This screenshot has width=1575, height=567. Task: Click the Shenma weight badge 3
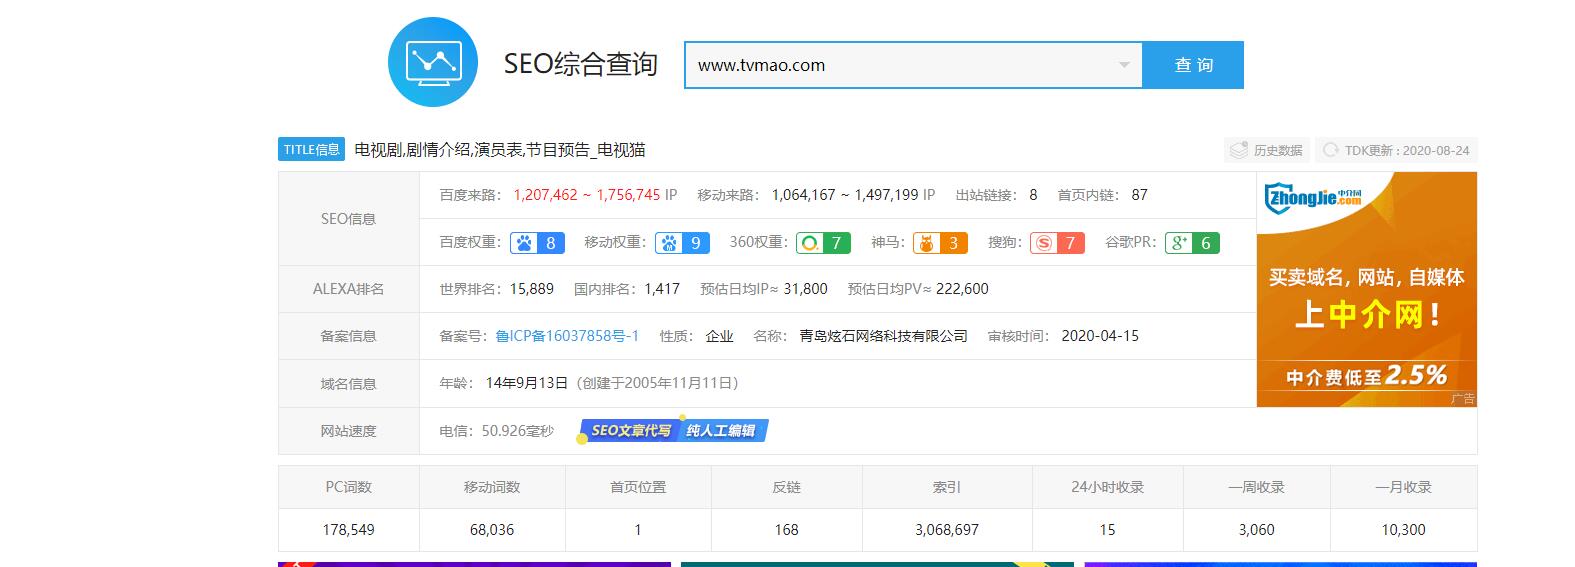[x=939, y=243]
